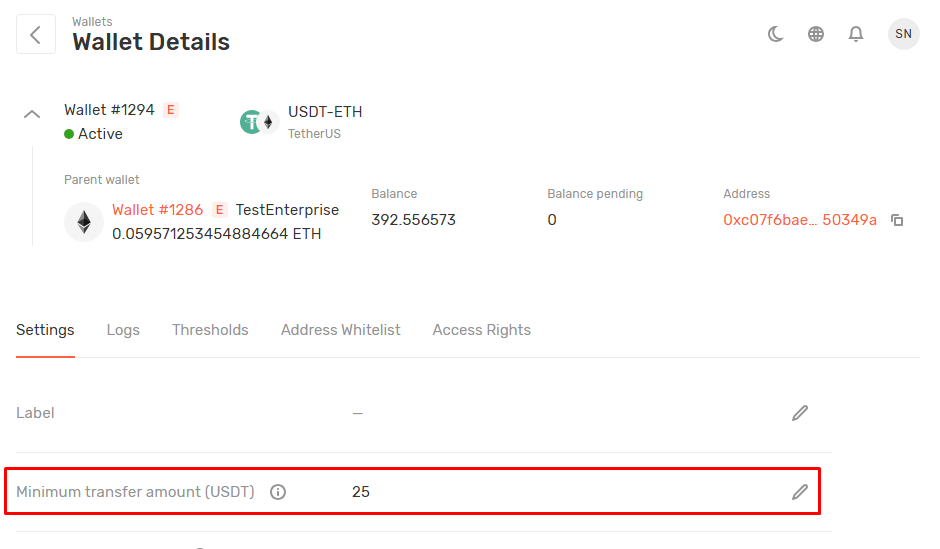Image resolution: width=940 pixels, height=549 pixels.
Task: Open the Address Whitelist tab
Action: [340, 330]
